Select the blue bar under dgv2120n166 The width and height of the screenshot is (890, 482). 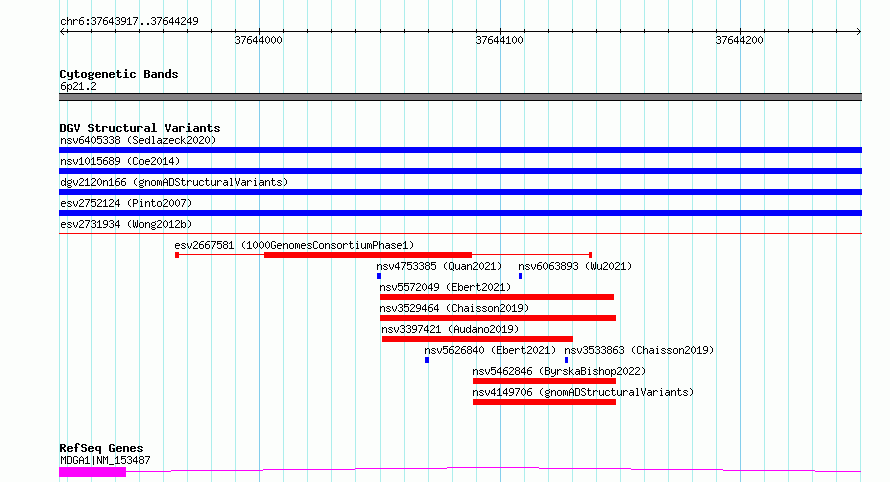coord(460,192)
